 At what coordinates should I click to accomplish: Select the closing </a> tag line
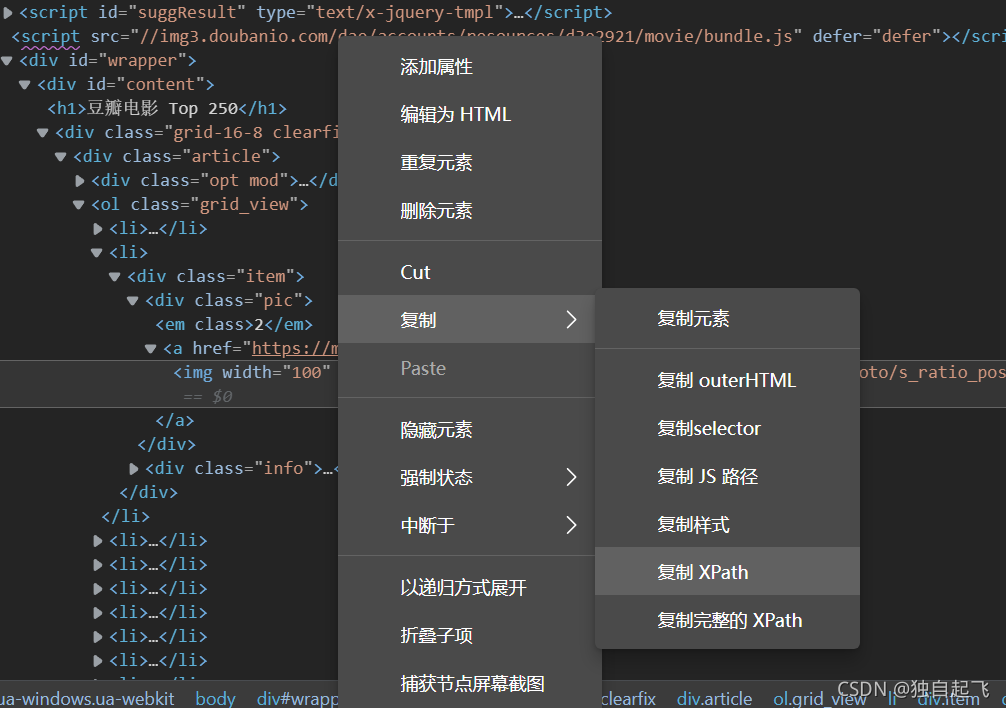pos(175,421)
